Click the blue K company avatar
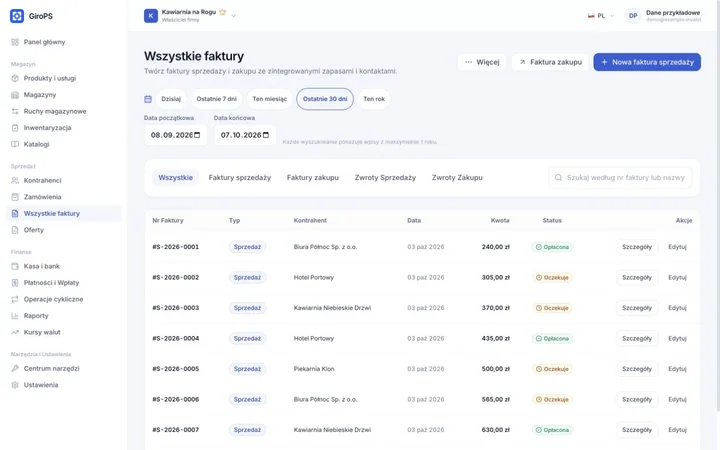The image size is (720, 450). [x=151, y=16]
